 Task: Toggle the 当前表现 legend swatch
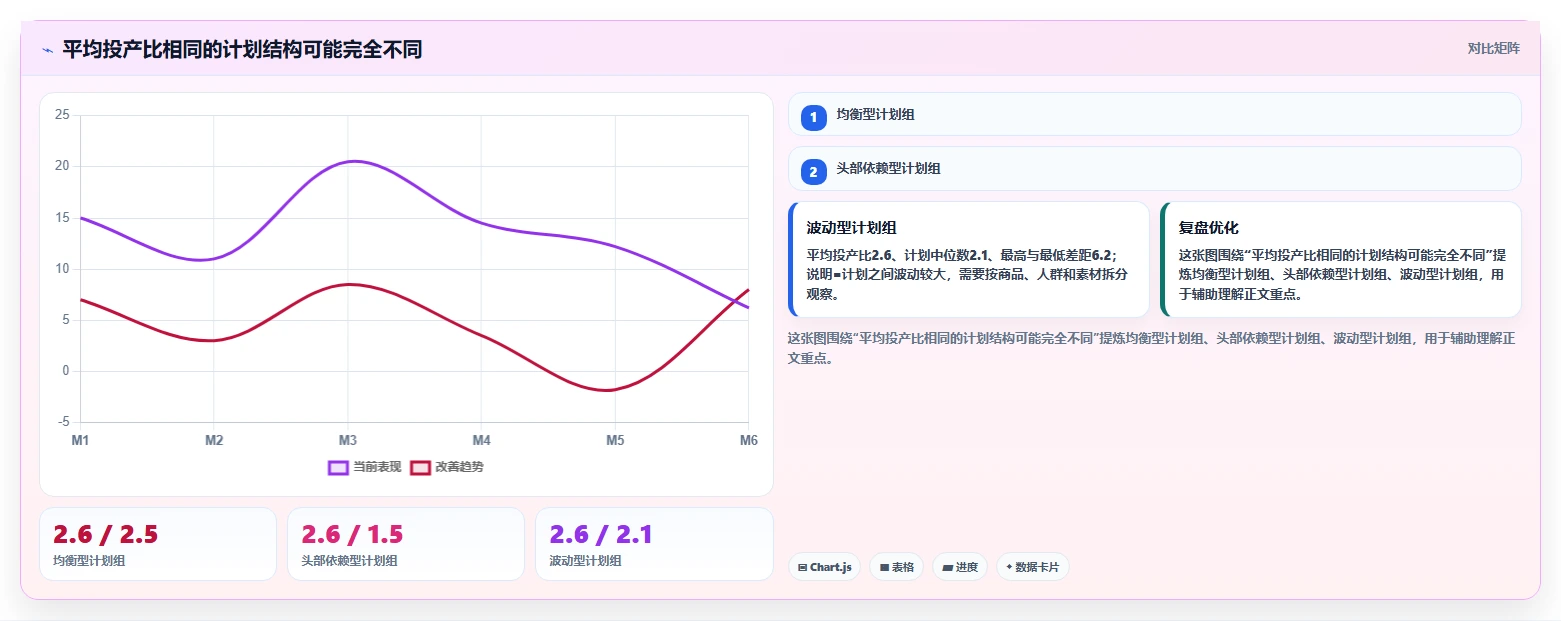coord(338,467)
